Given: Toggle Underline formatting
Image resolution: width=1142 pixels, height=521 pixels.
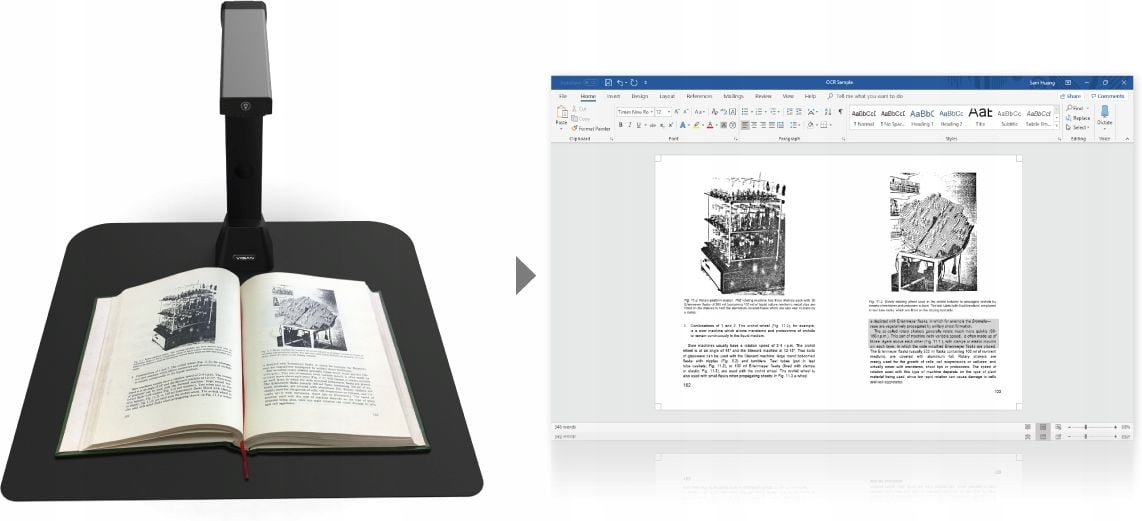Looking at the screenshot, I should [x=638, y=125].
